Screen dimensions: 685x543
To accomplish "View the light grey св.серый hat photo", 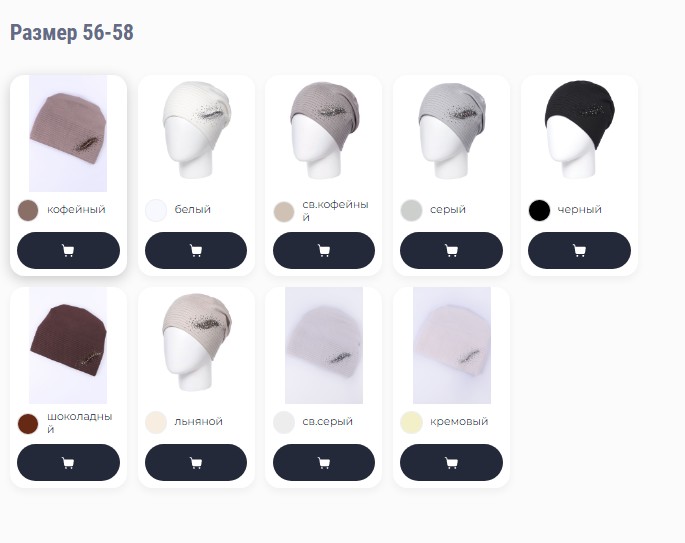I will tap(324, 345).
